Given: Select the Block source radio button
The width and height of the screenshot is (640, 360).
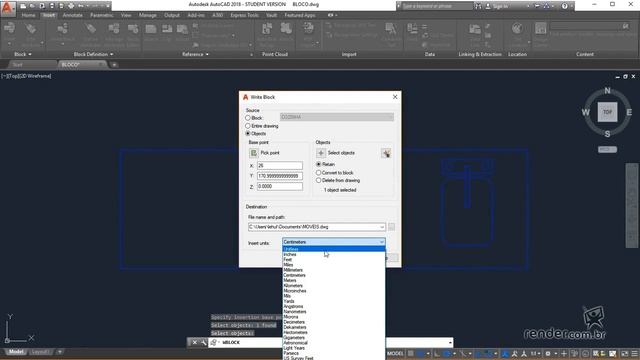Looking at the screenshot, I should coord(248,118).
